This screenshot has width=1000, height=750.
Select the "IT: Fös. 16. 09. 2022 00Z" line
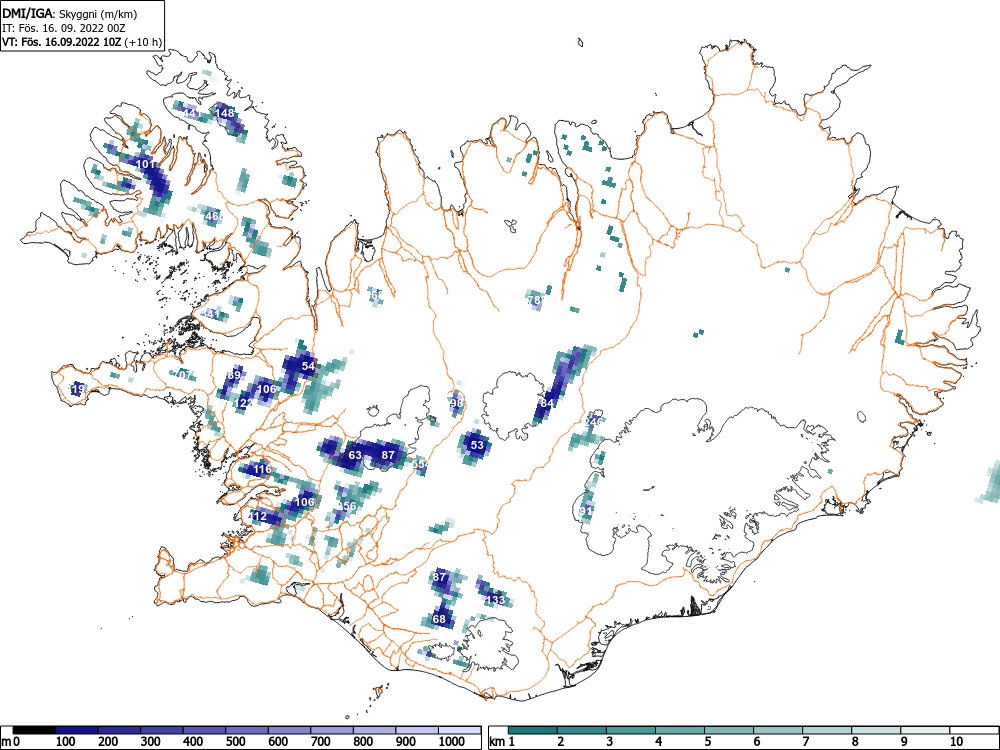click(62, 28)
